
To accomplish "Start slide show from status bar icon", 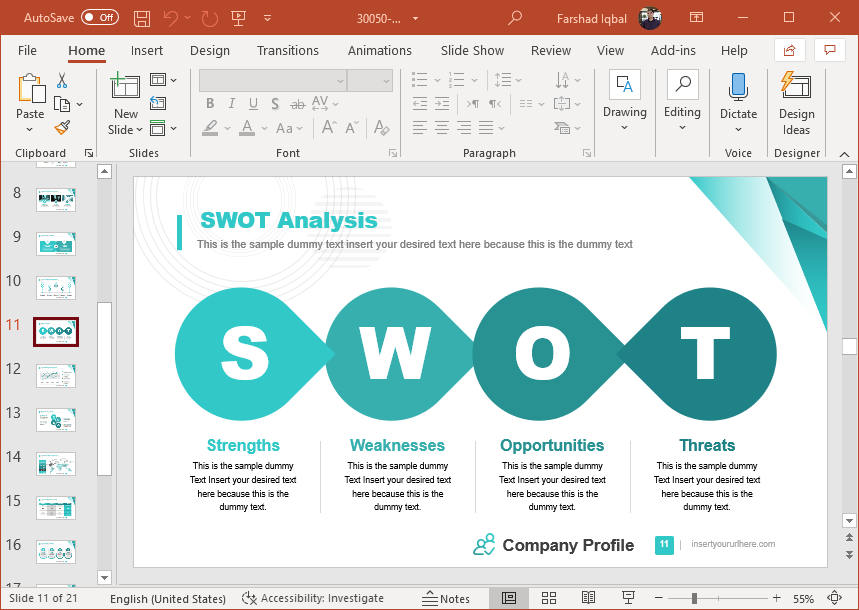I will click(629, 598).
